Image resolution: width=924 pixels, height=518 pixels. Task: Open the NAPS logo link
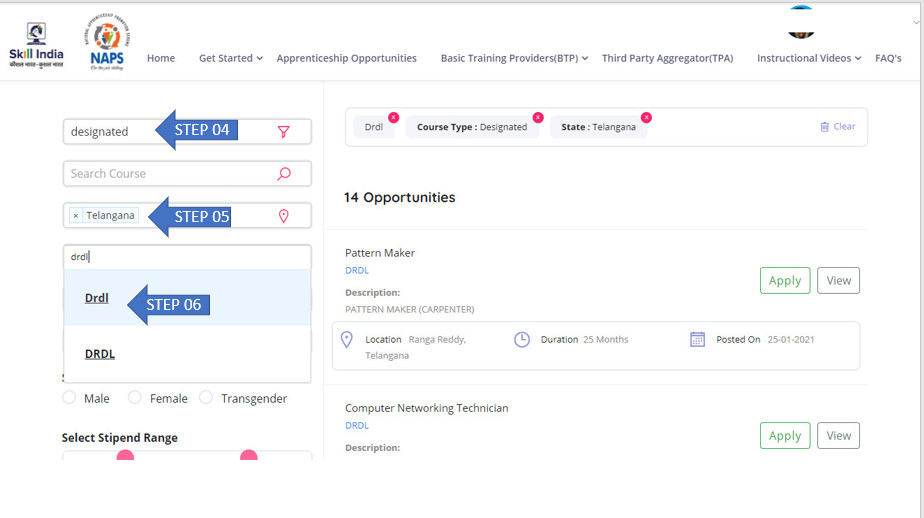coord(107,42)
